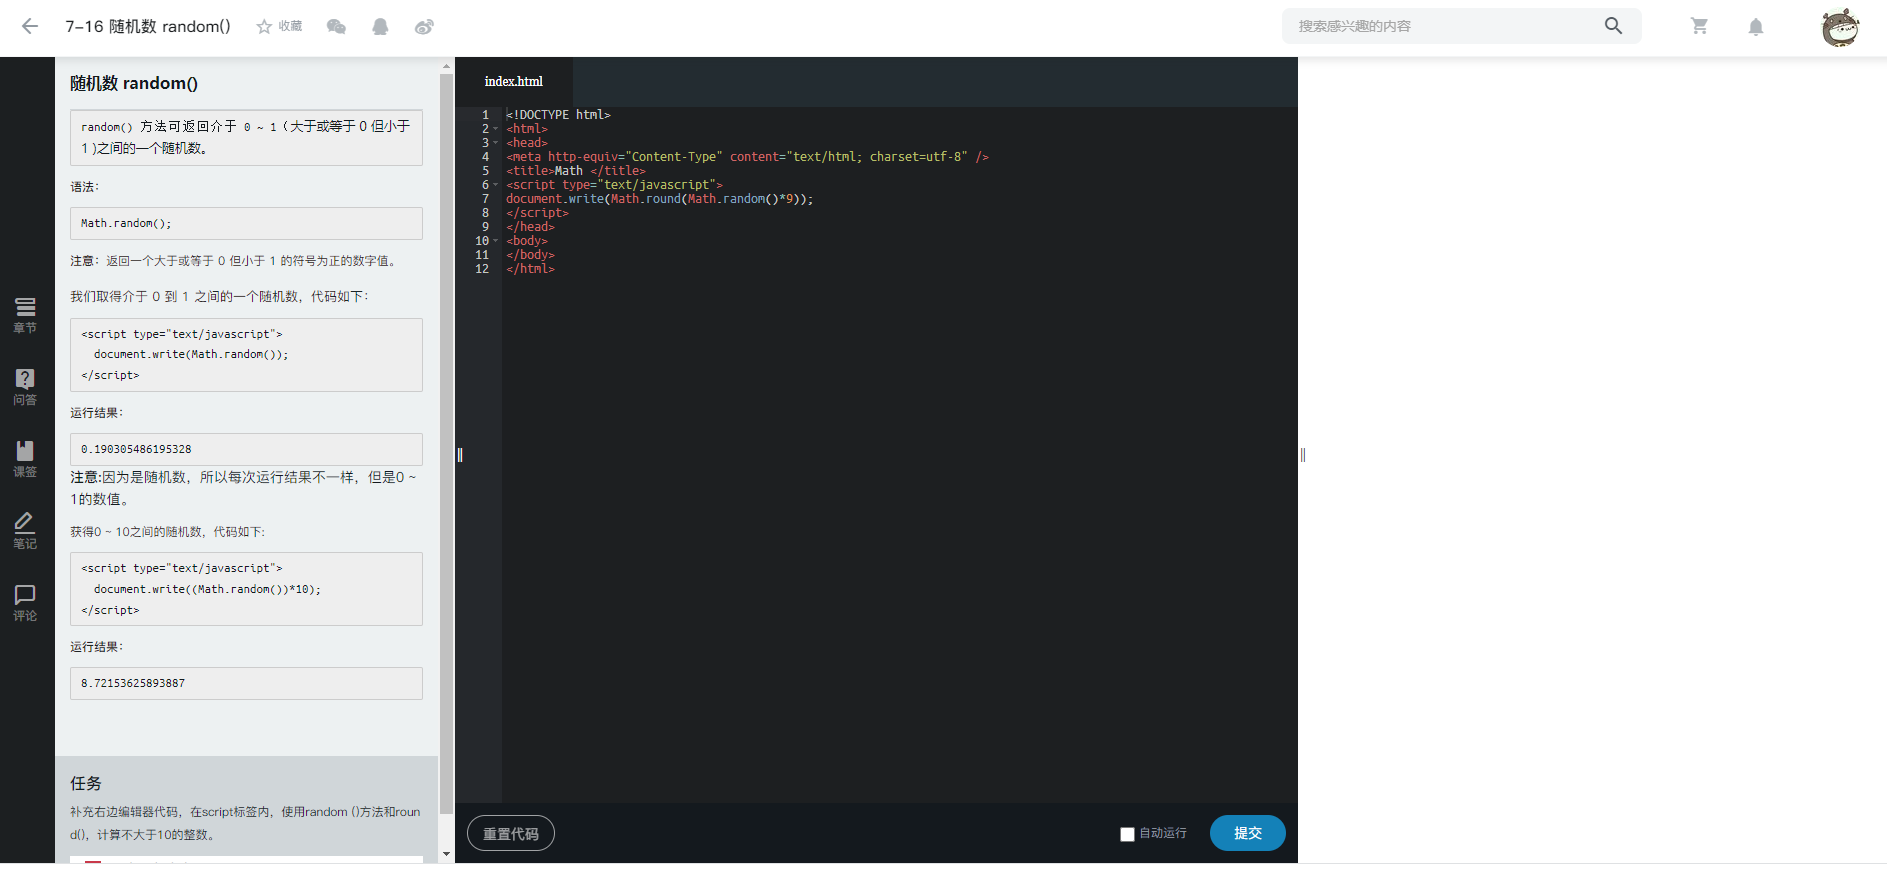Screen dimensions: 1887x872
Task: Open notifications bell in header
Action: pyautogui.click(x=1756, y=27)
